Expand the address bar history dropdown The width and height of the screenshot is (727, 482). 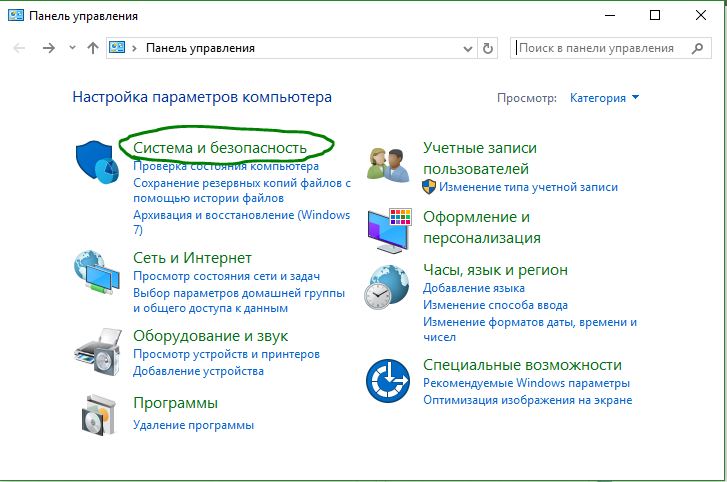click(468, 49)
